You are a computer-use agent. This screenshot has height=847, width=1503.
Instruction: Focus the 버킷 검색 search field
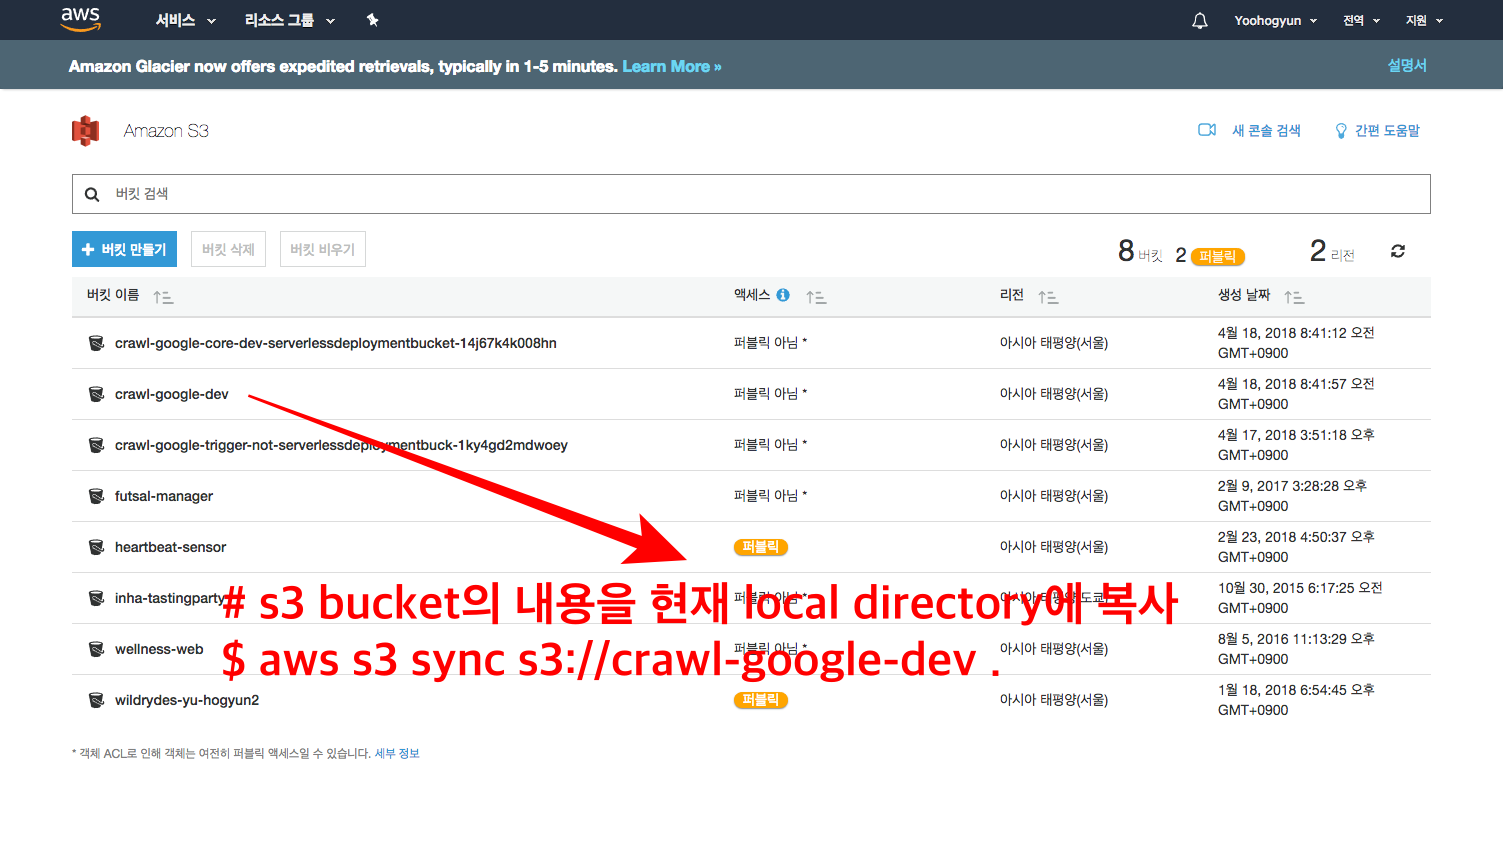tap(751, 194)
